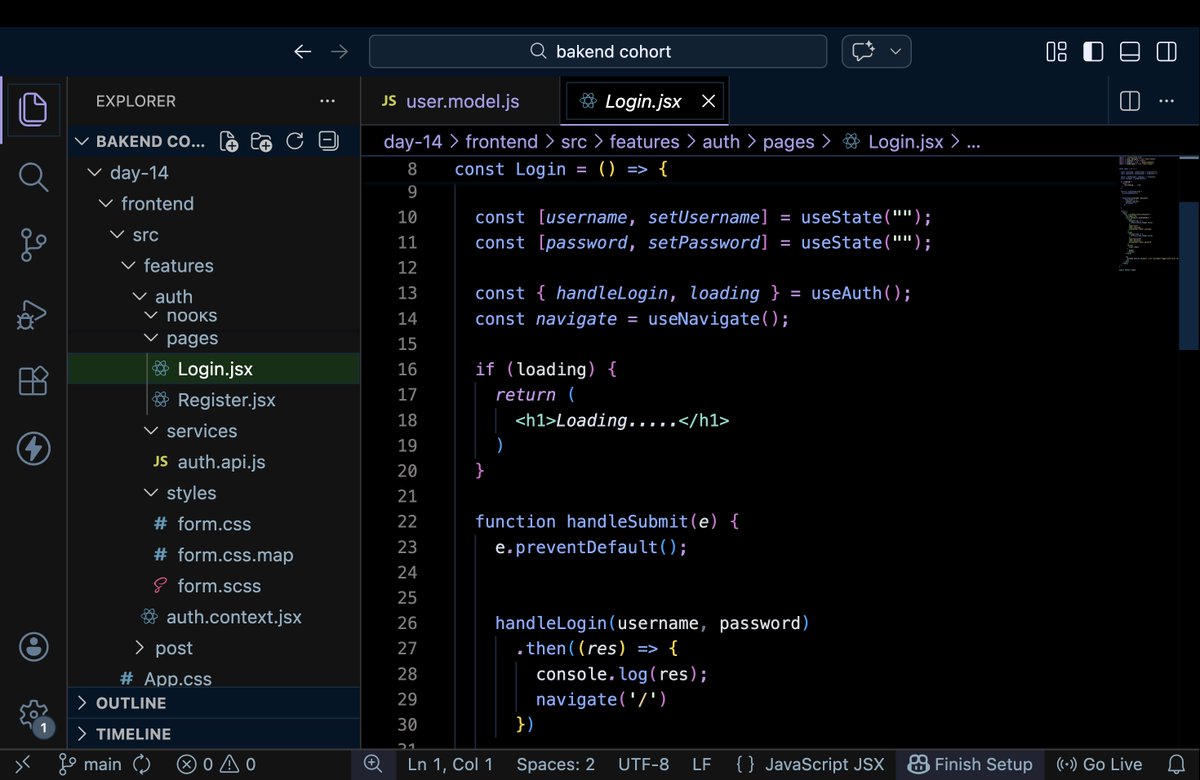The image size is (1200, 780).
Task: Collapse the styles folder
Action: pos(150,493)
